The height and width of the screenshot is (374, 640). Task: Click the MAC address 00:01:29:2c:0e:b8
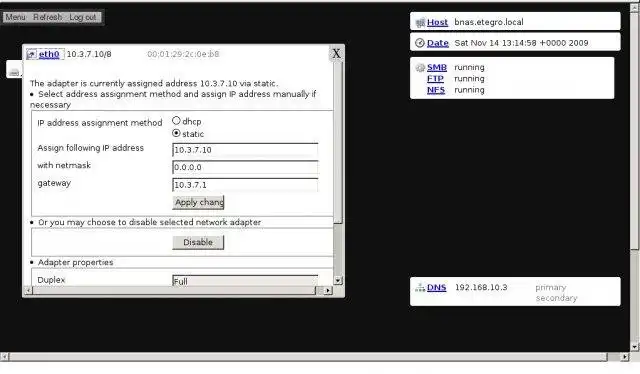(x=183, y=54)
